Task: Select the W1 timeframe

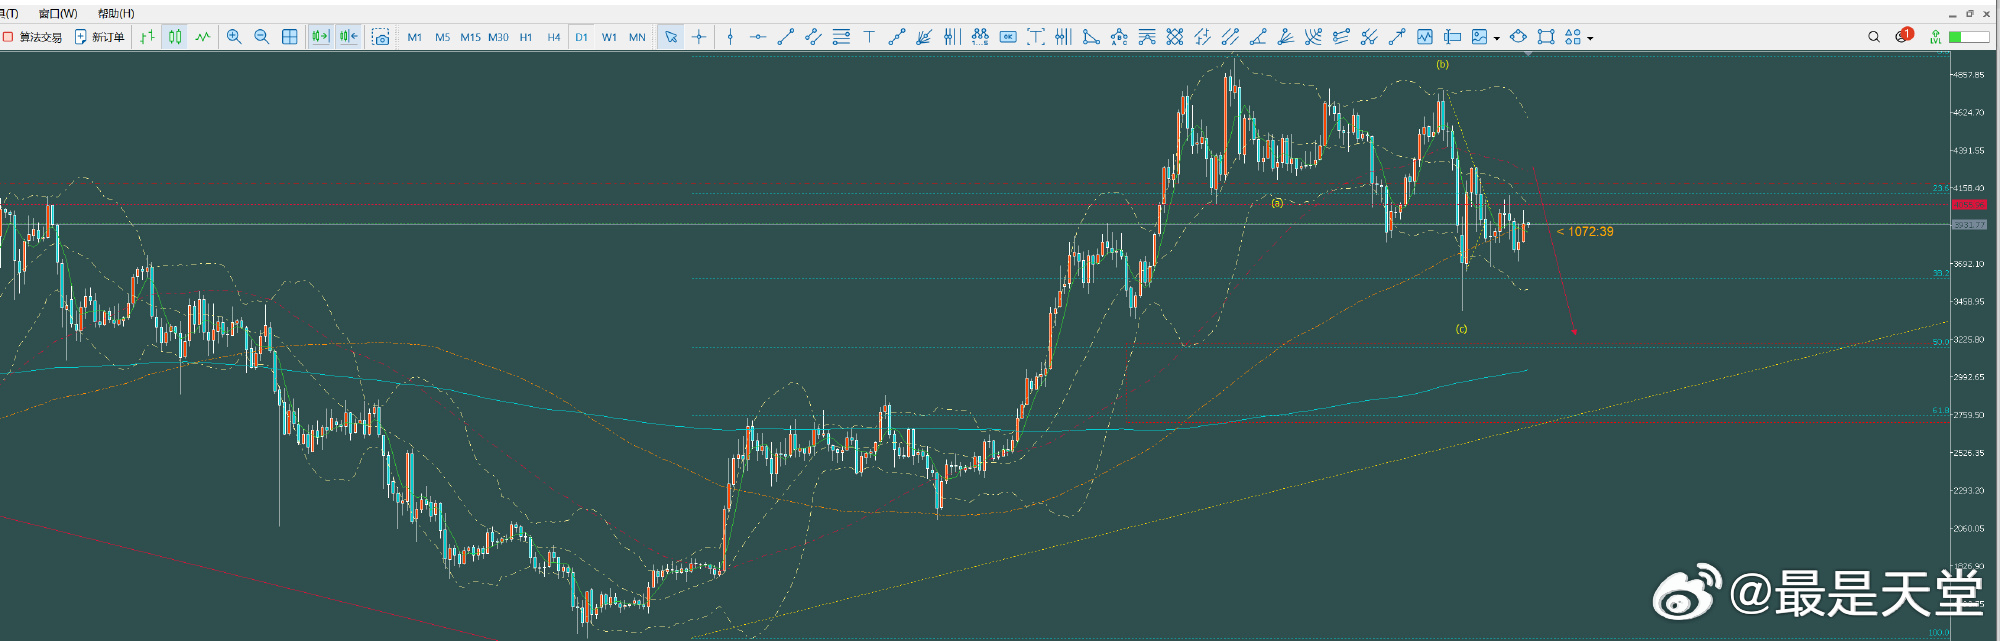Action: click(x=609, y=37)
